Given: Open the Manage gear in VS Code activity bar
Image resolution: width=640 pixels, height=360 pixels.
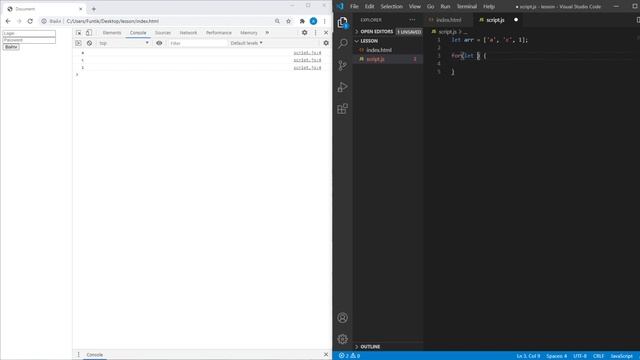Looking at the screenshot, I should pos(343,339).
